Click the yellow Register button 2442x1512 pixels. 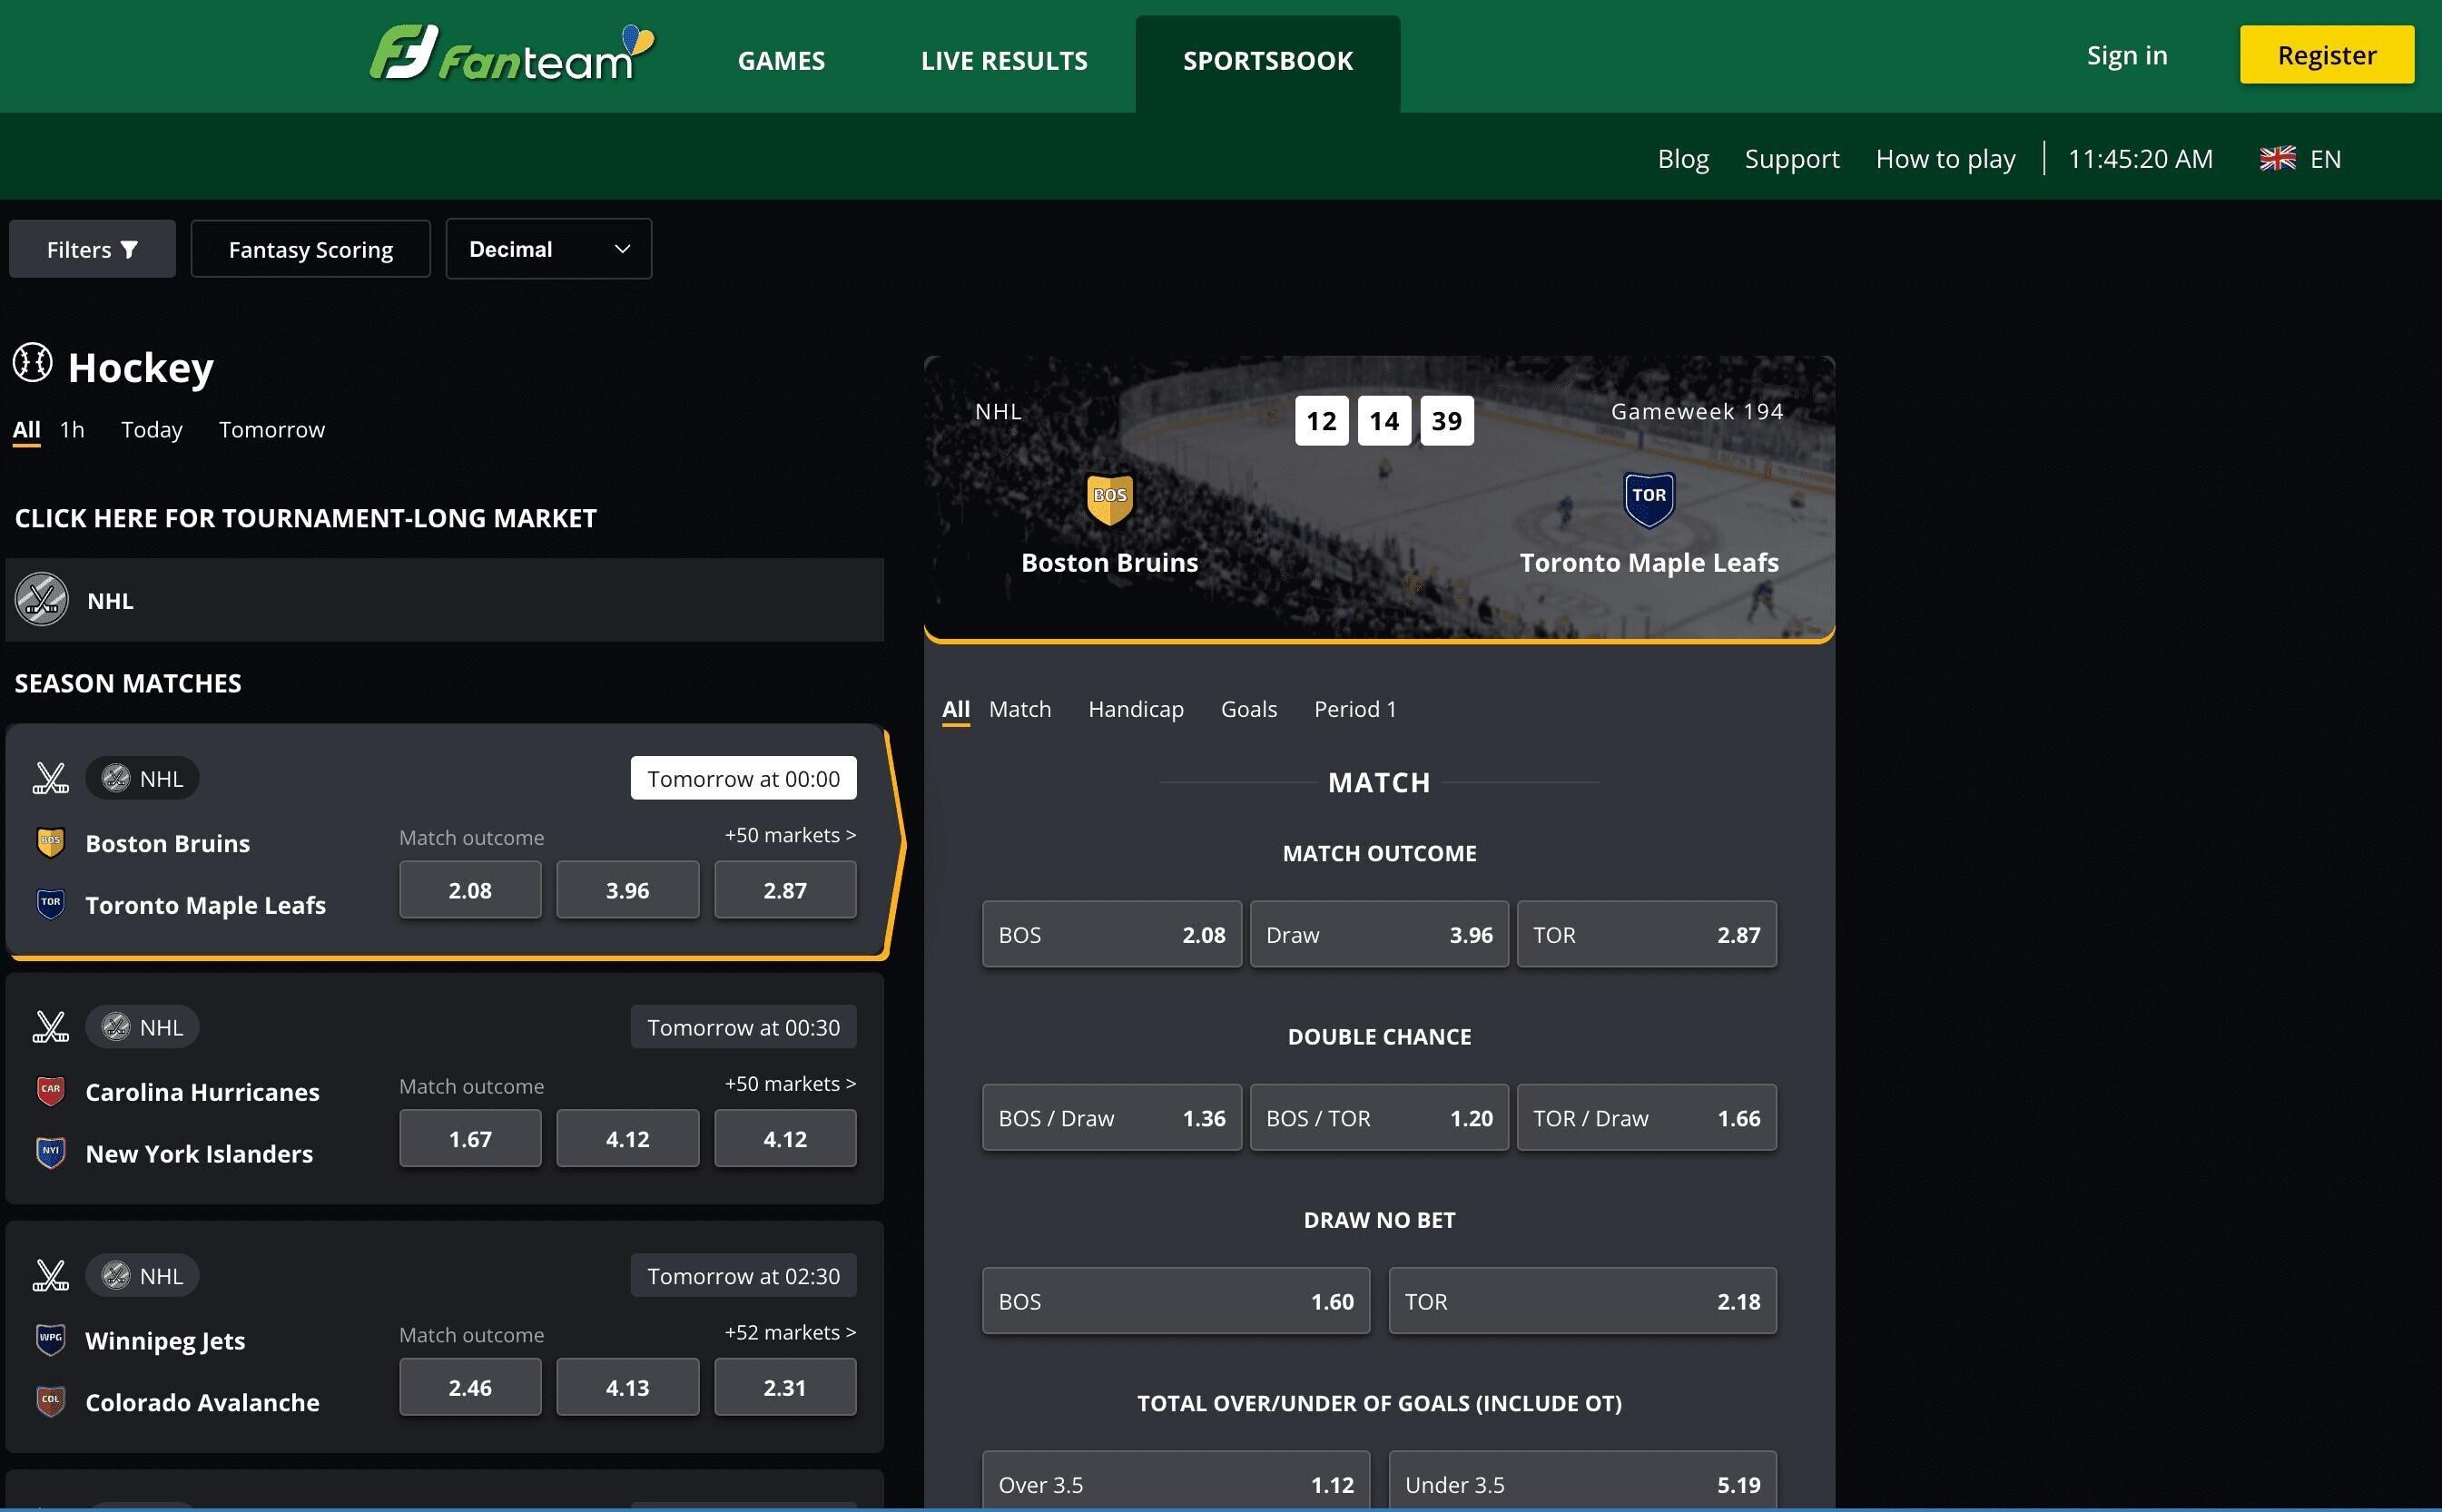click(2327, 55)
